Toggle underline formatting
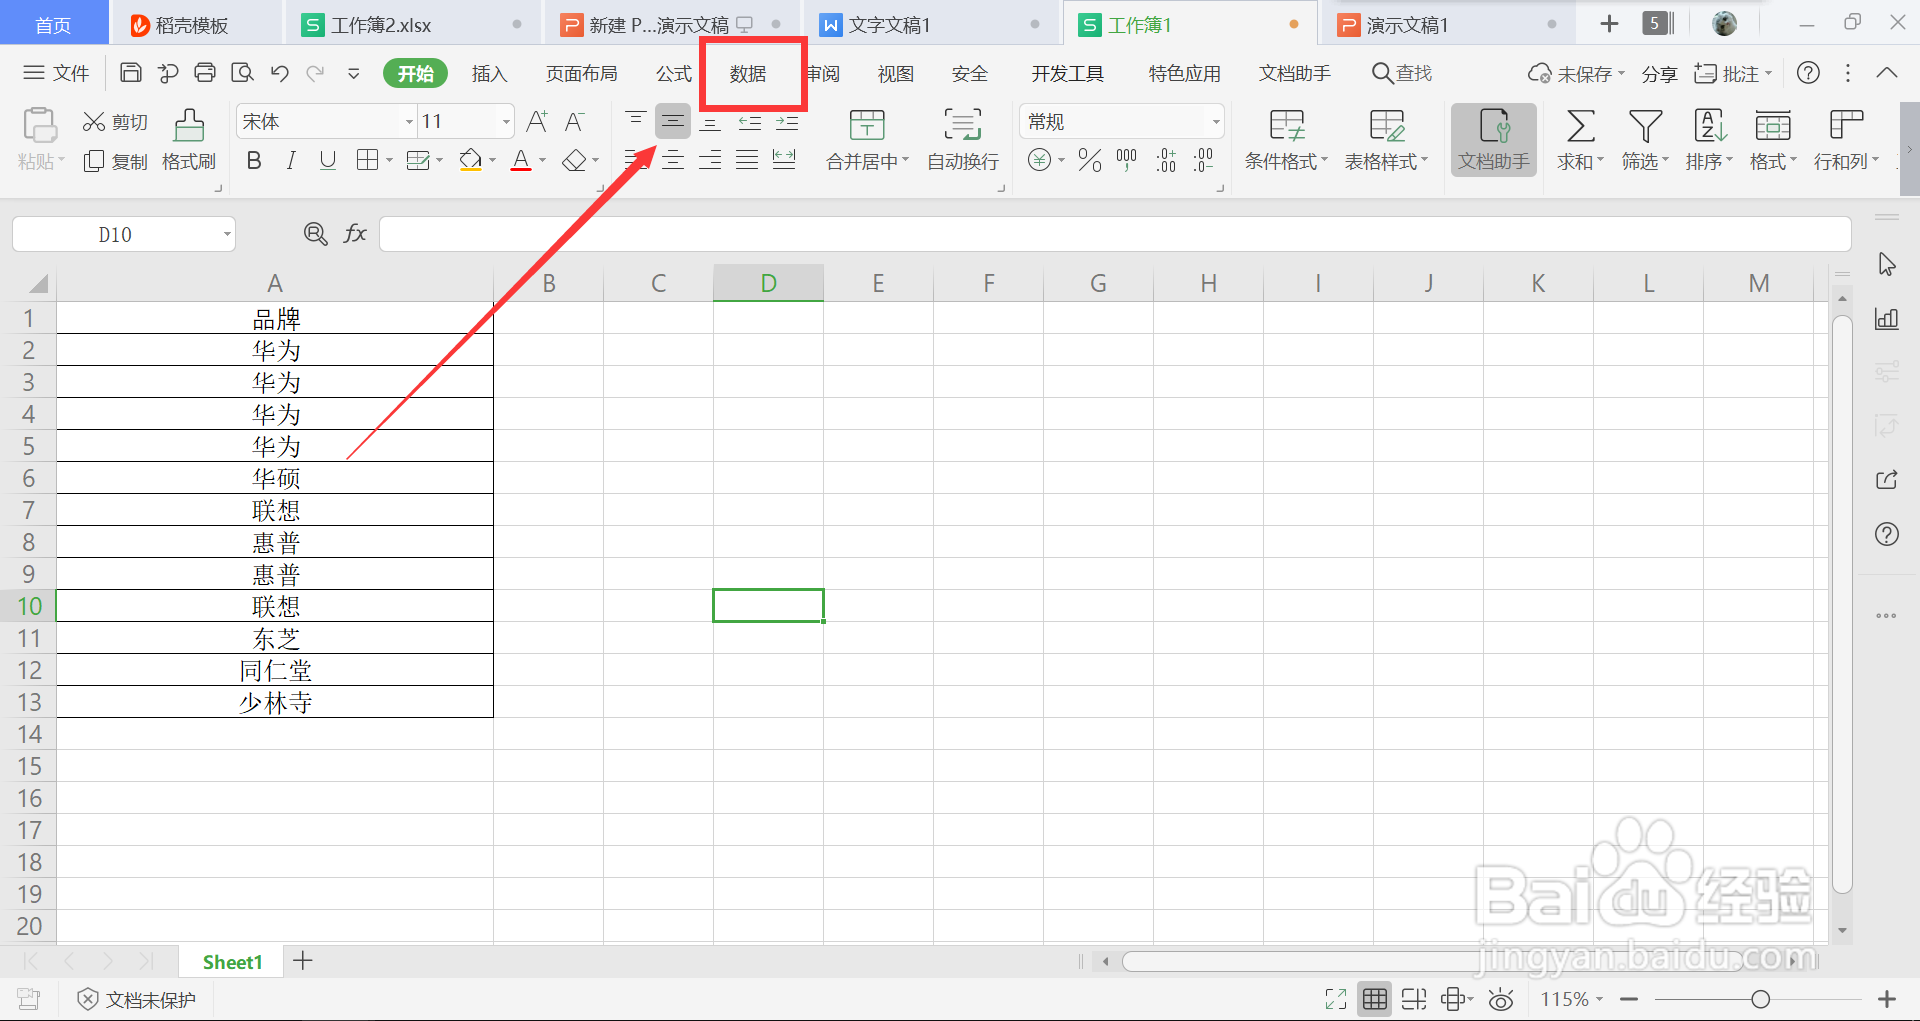 (327, 160)
